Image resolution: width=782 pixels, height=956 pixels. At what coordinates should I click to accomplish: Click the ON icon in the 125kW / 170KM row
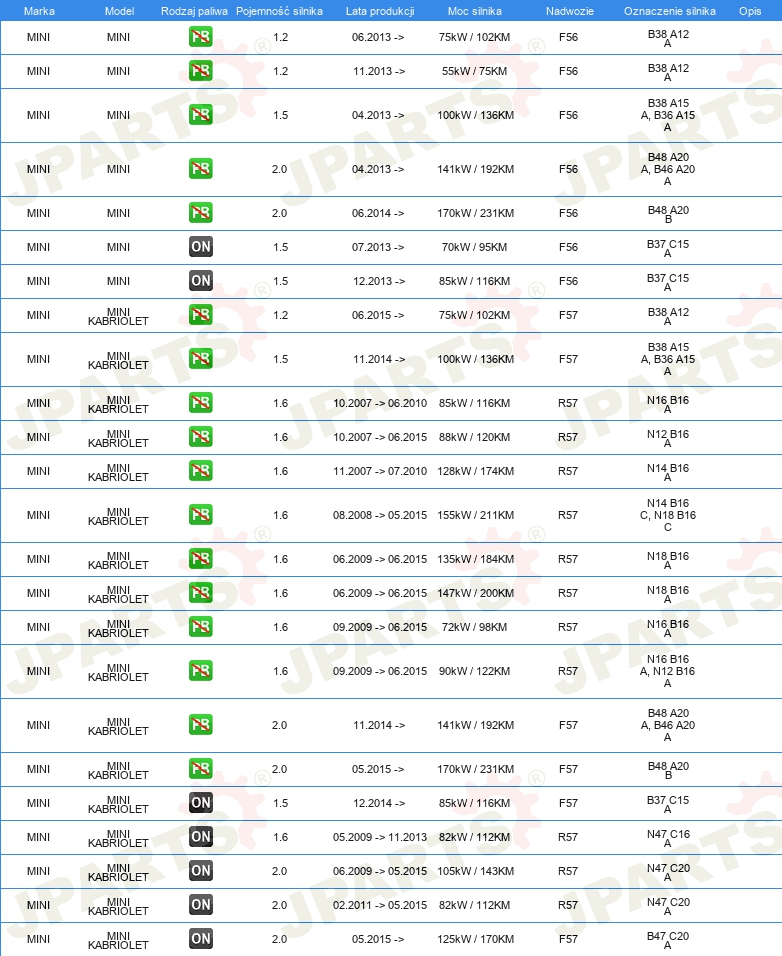[201, 940]
